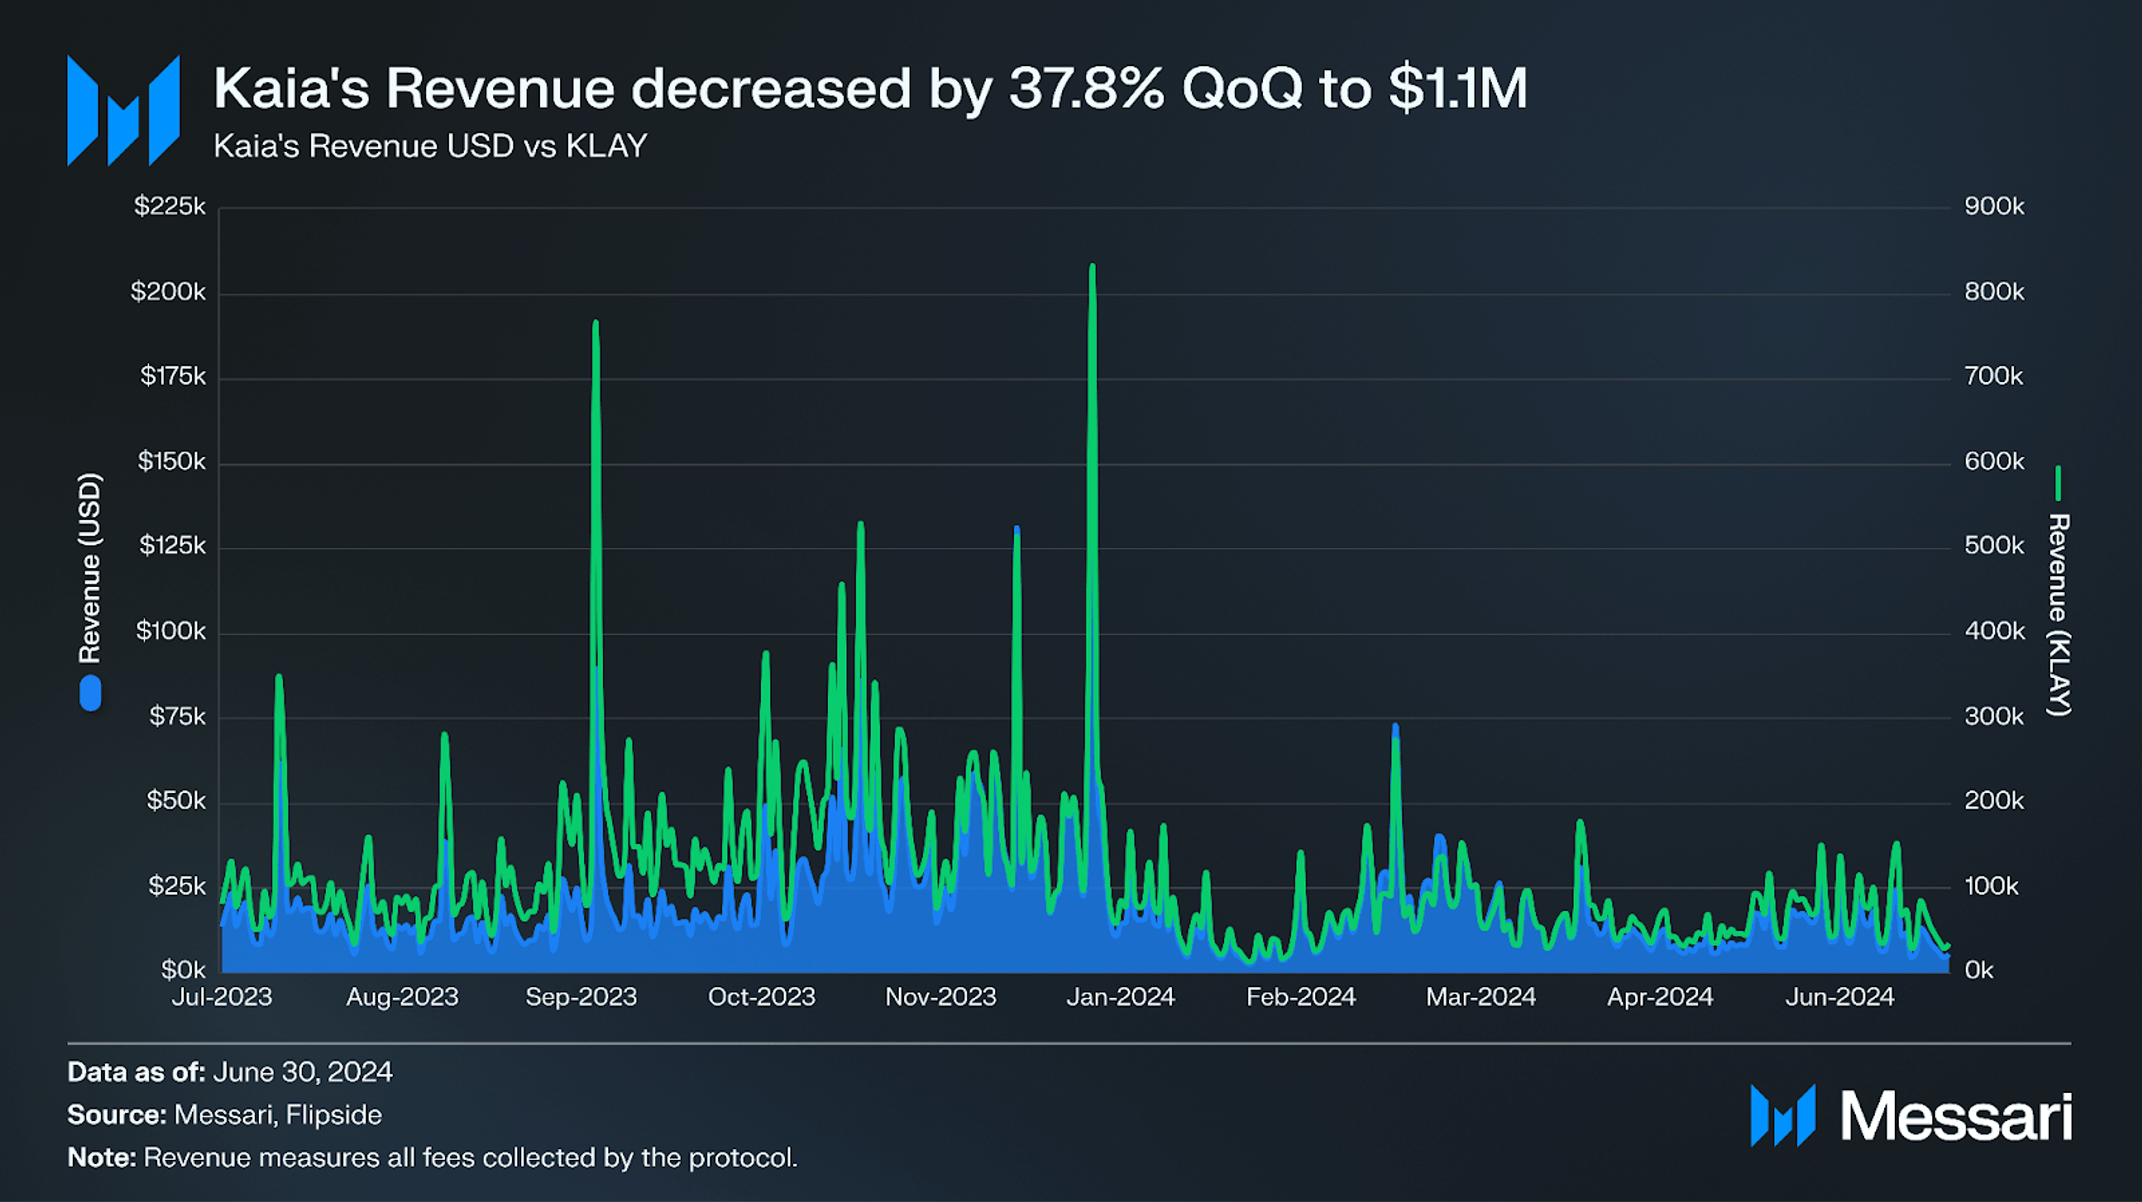
Task: Click the Jul-2023 x-axis label
Action: pyautogui.click(x=222, y=997)
